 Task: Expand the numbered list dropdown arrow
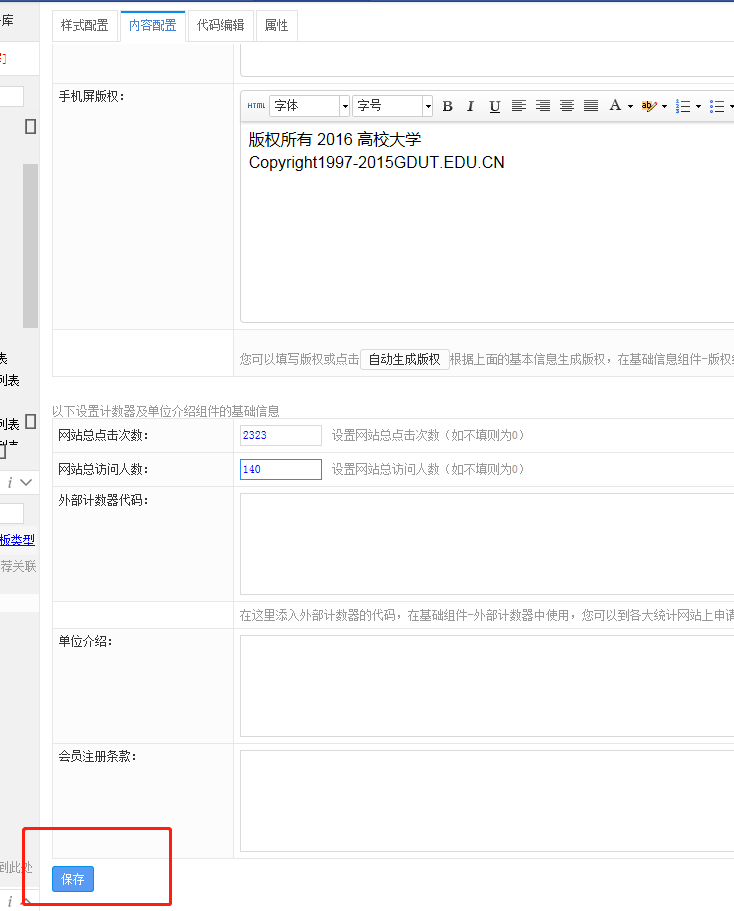[x=698, y=106]
